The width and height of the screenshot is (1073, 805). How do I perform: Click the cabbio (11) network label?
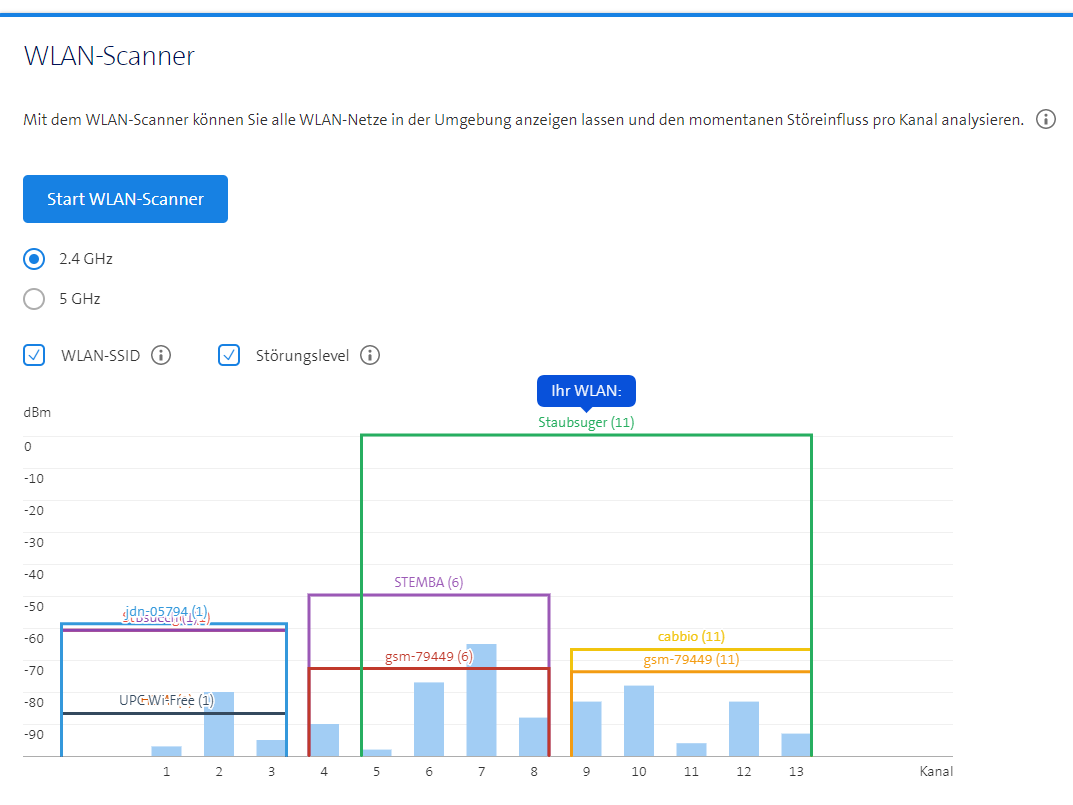point(691,636)
